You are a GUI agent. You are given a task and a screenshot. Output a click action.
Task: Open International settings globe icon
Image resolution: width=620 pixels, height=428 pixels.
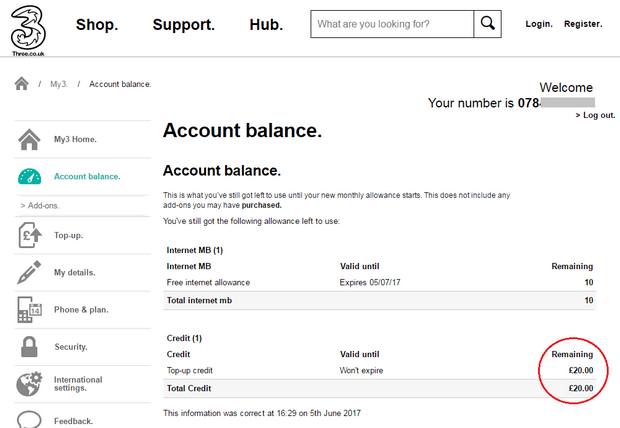tap(29, 384)
